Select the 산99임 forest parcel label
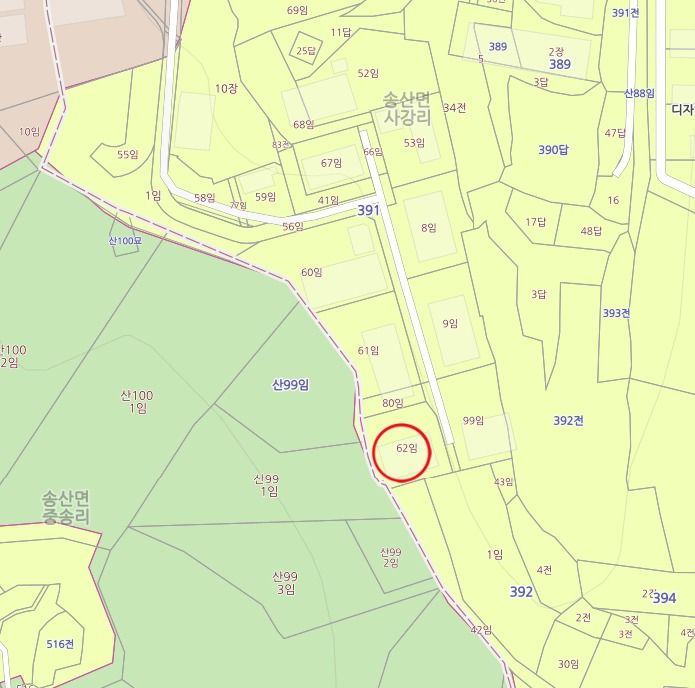This screenshot has height=688, width=695. [291, 384]
